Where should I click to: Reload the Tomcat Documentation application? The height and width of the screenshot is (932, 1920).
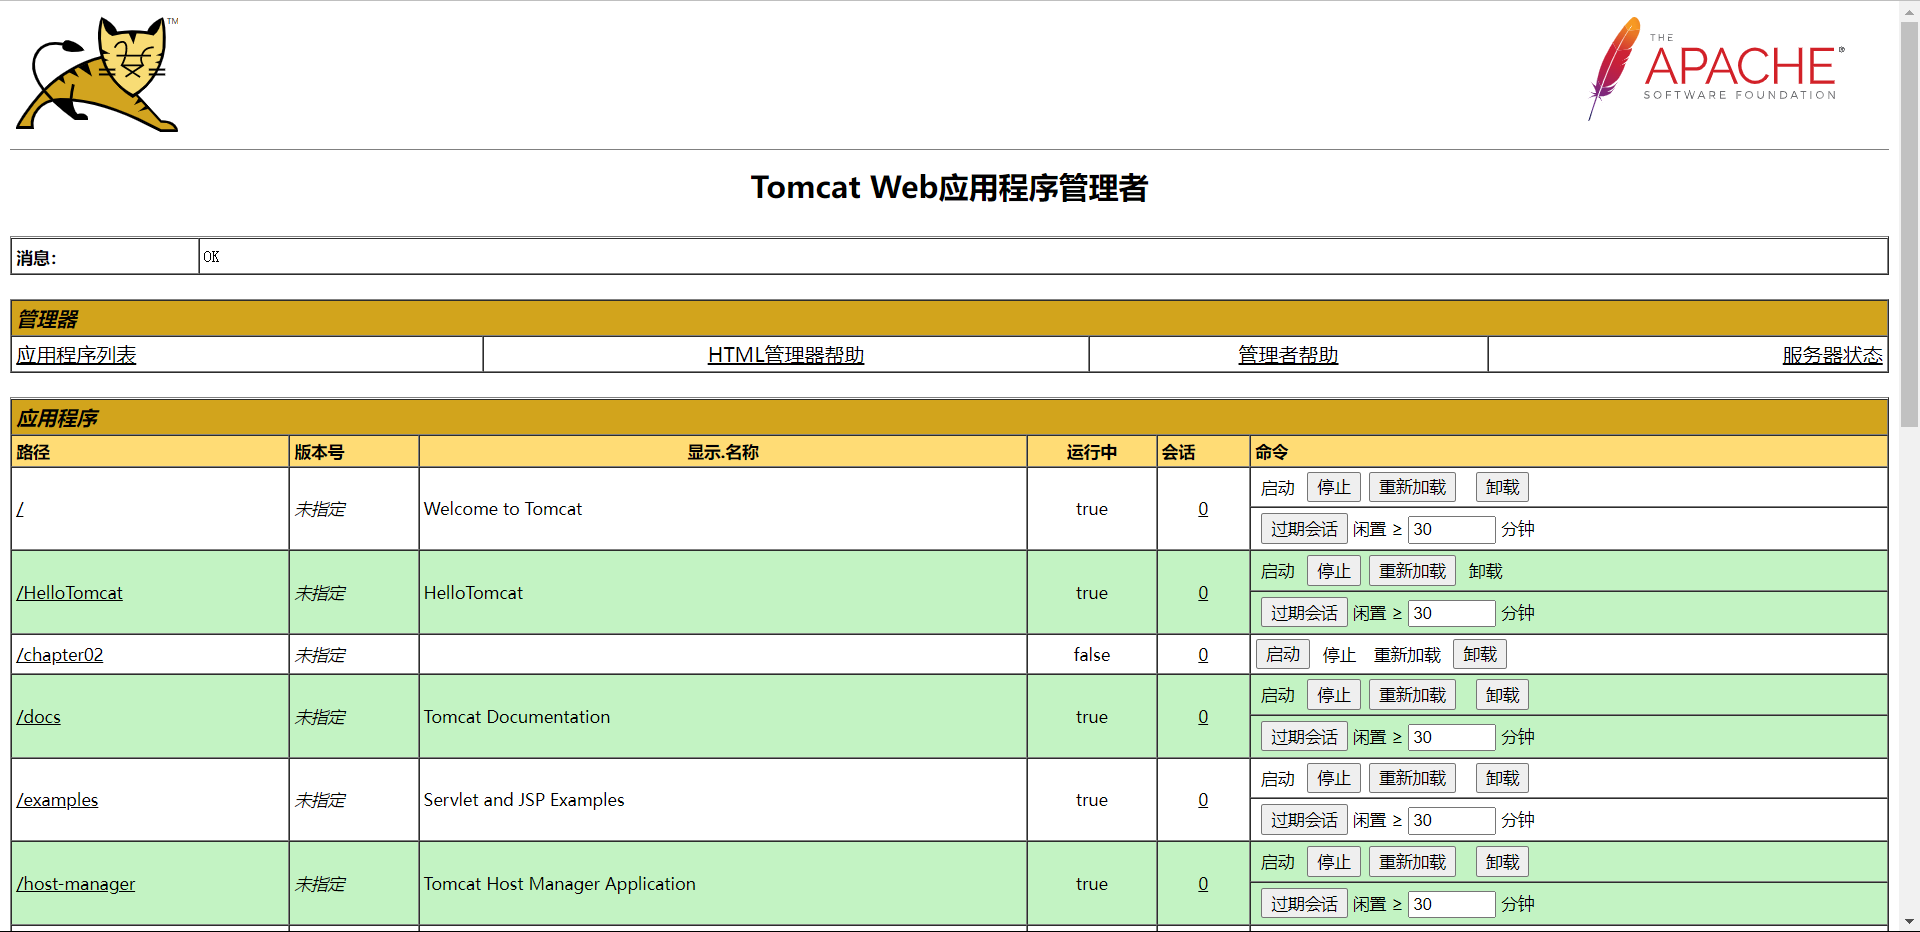(1412, 695)
